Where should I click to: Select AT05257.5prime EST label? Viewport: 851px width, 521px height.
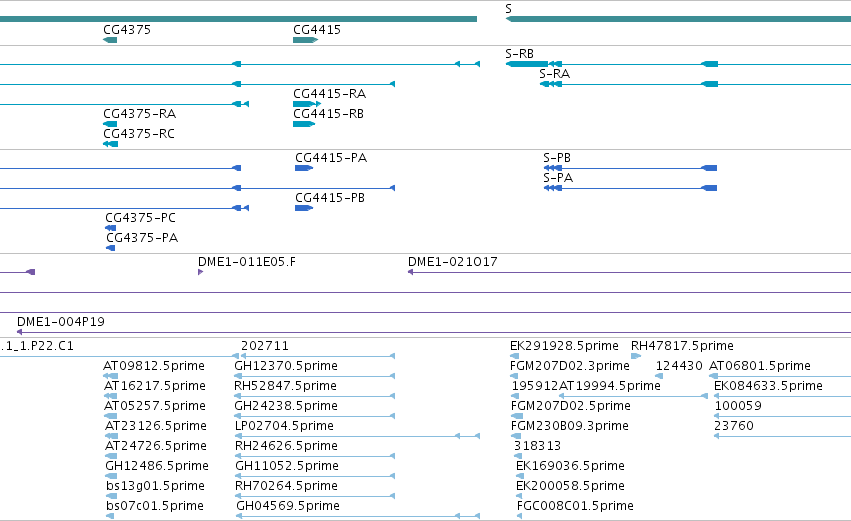click(x=155, y=406)
